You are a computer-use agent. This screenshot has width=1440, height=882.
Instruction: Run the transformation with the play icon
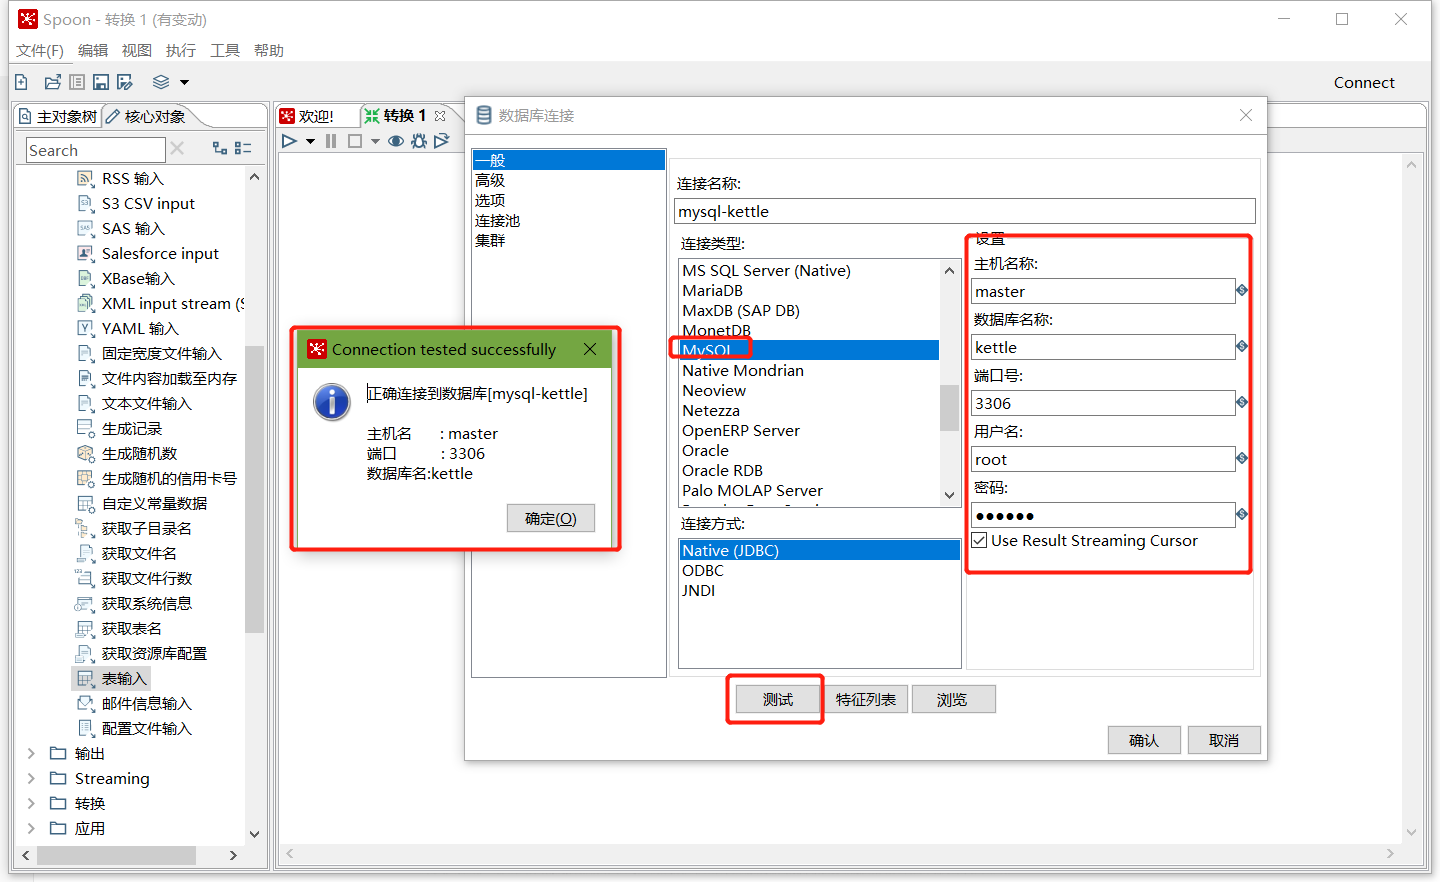[289, 141]
